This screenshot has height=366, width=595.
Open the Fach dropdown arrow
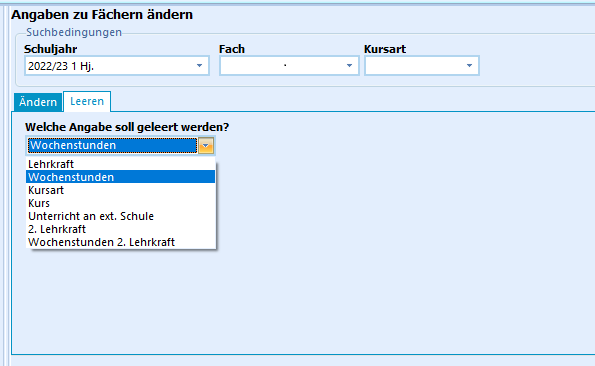[349, 66]
